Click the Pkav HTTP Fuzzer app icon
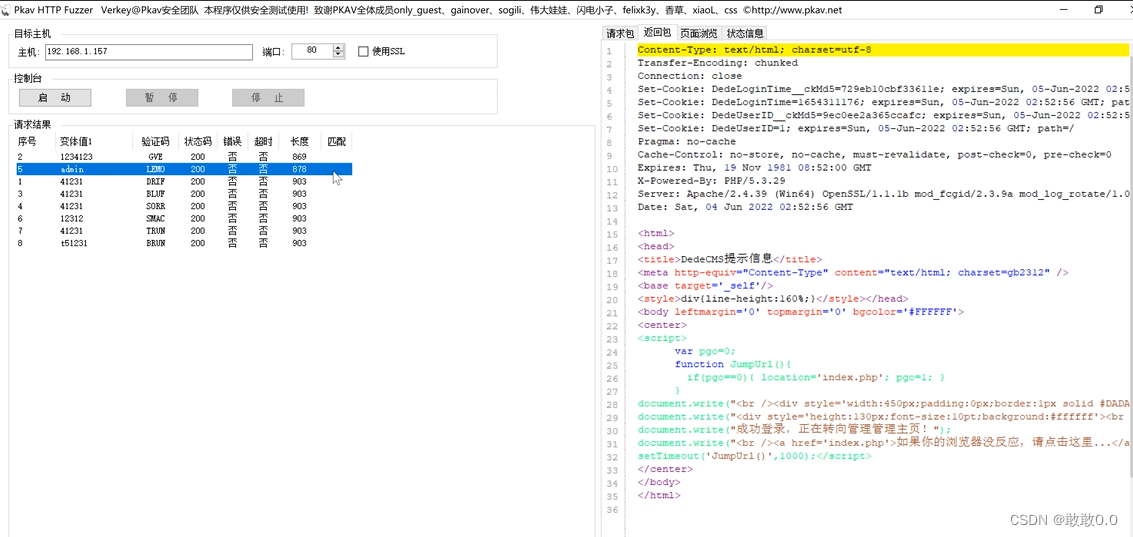The image size is (1133, 537). click(x=7, y=9)
